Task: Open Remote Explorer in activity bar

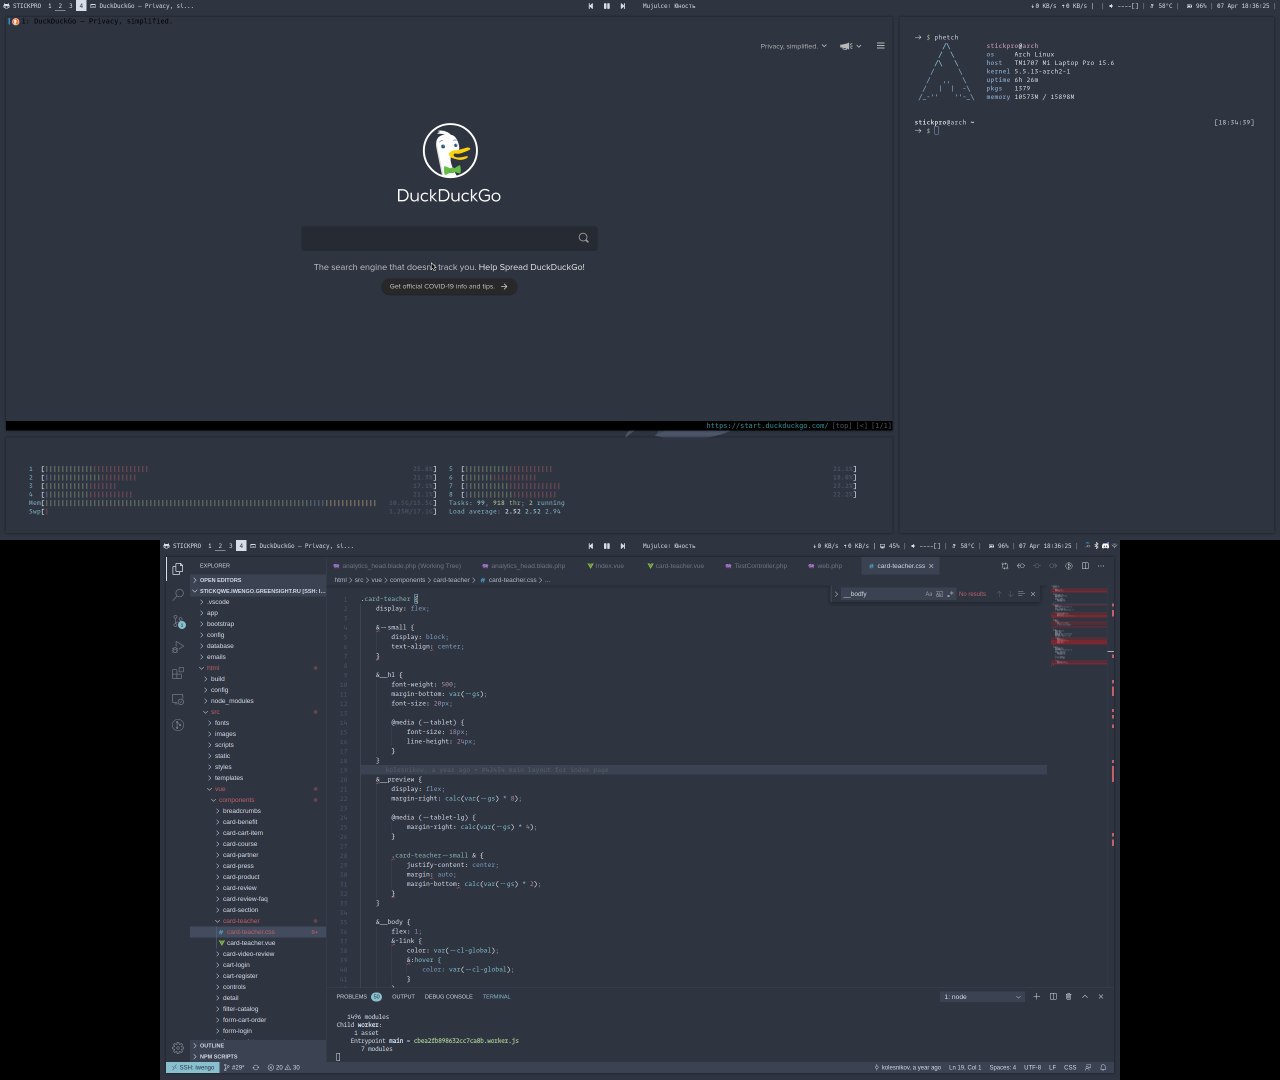Action: [178, 699]
